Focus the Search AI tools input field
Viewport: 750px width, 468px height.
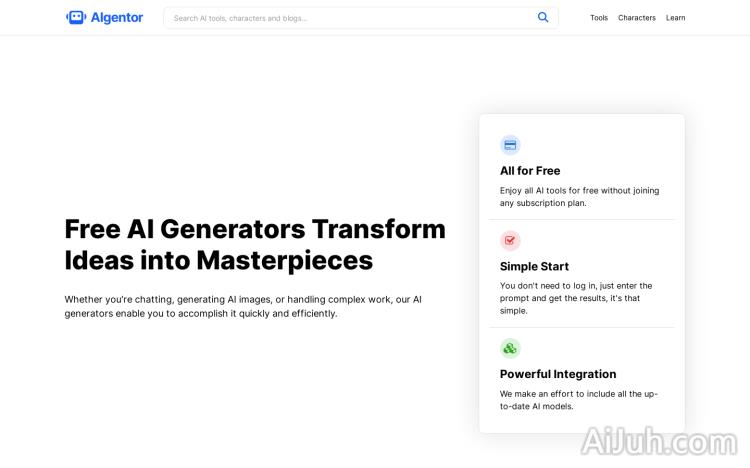tap(350, 18)
